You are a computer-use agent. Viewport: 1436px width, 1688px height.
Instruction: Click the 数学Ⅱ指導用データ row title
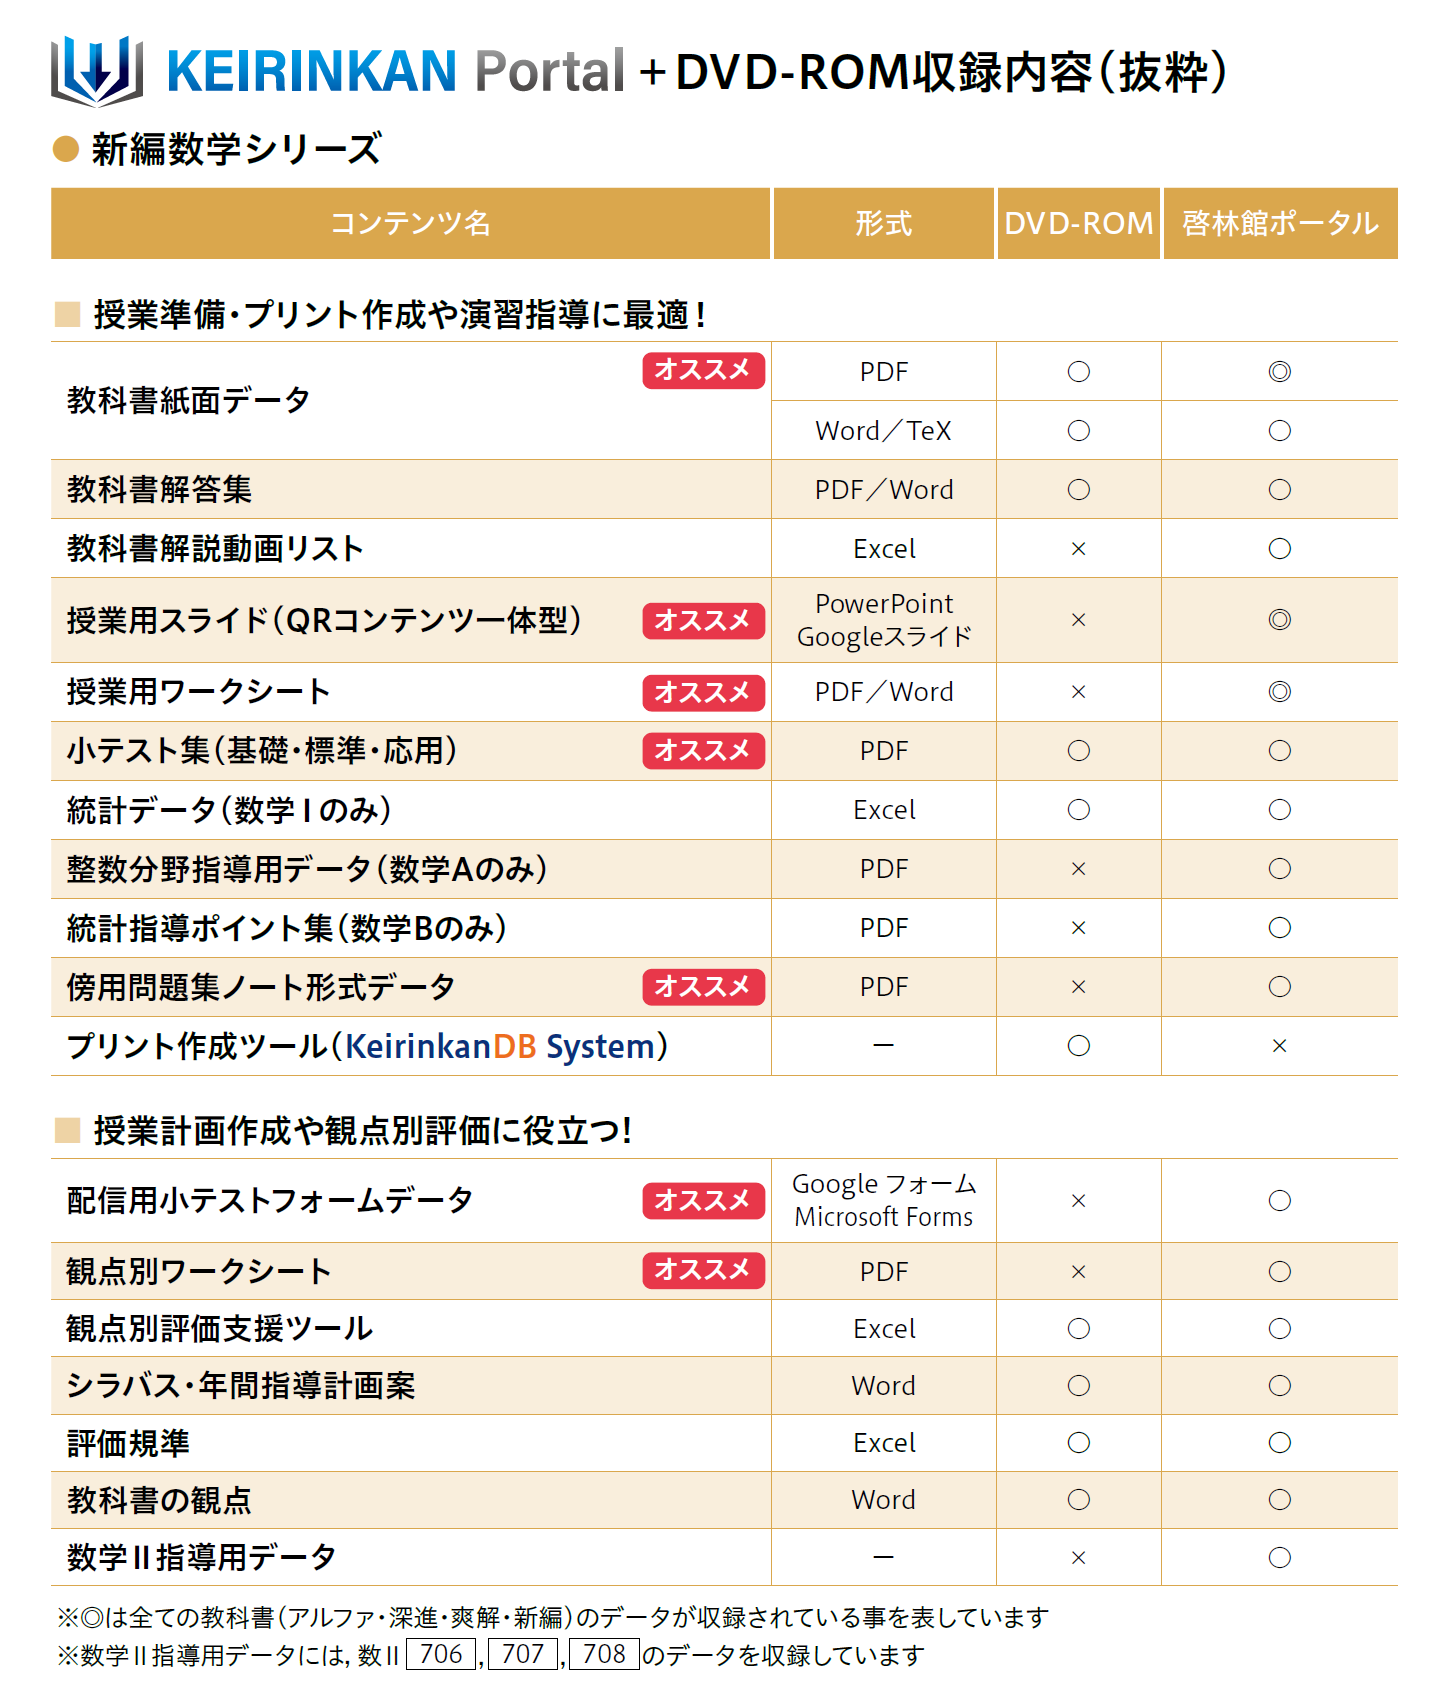point(201,1557)
